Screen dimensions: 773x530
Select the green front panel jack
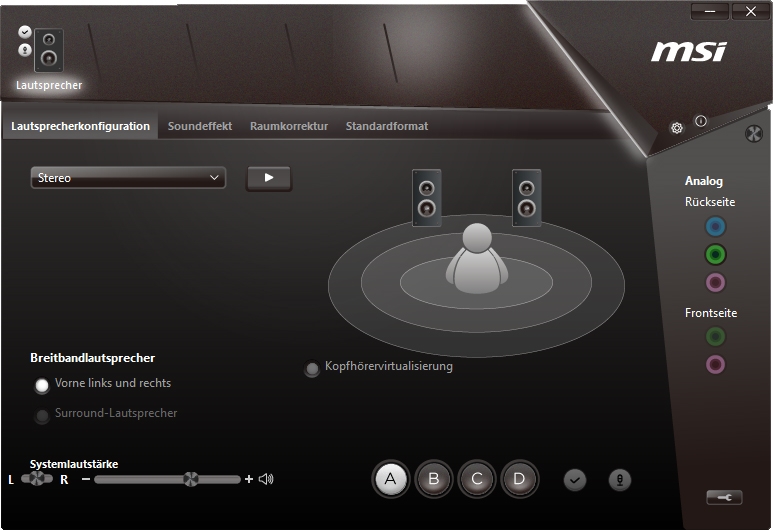(715, 337)
